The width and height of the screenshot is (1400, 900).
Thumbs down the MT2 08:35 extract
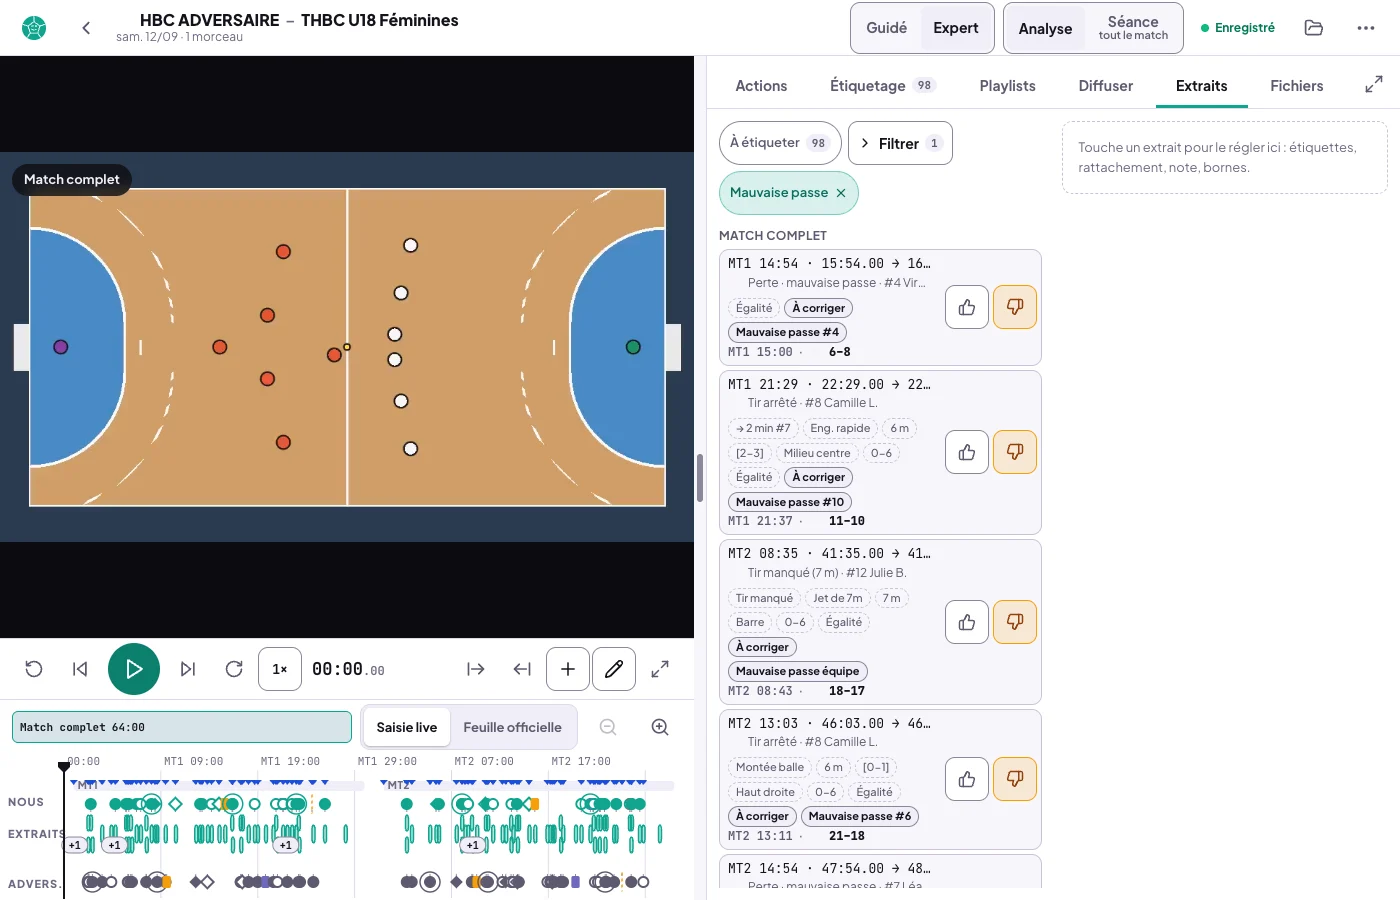[x=1015, y=622]
